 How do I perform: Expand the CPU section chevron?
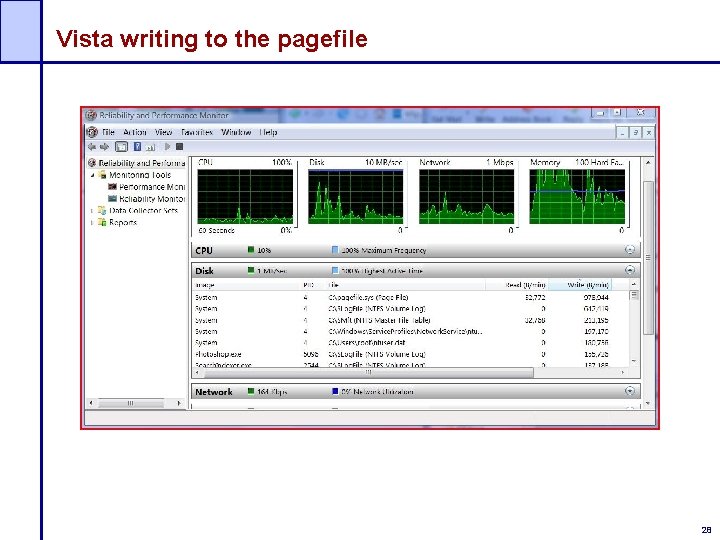tap(630, 249)
